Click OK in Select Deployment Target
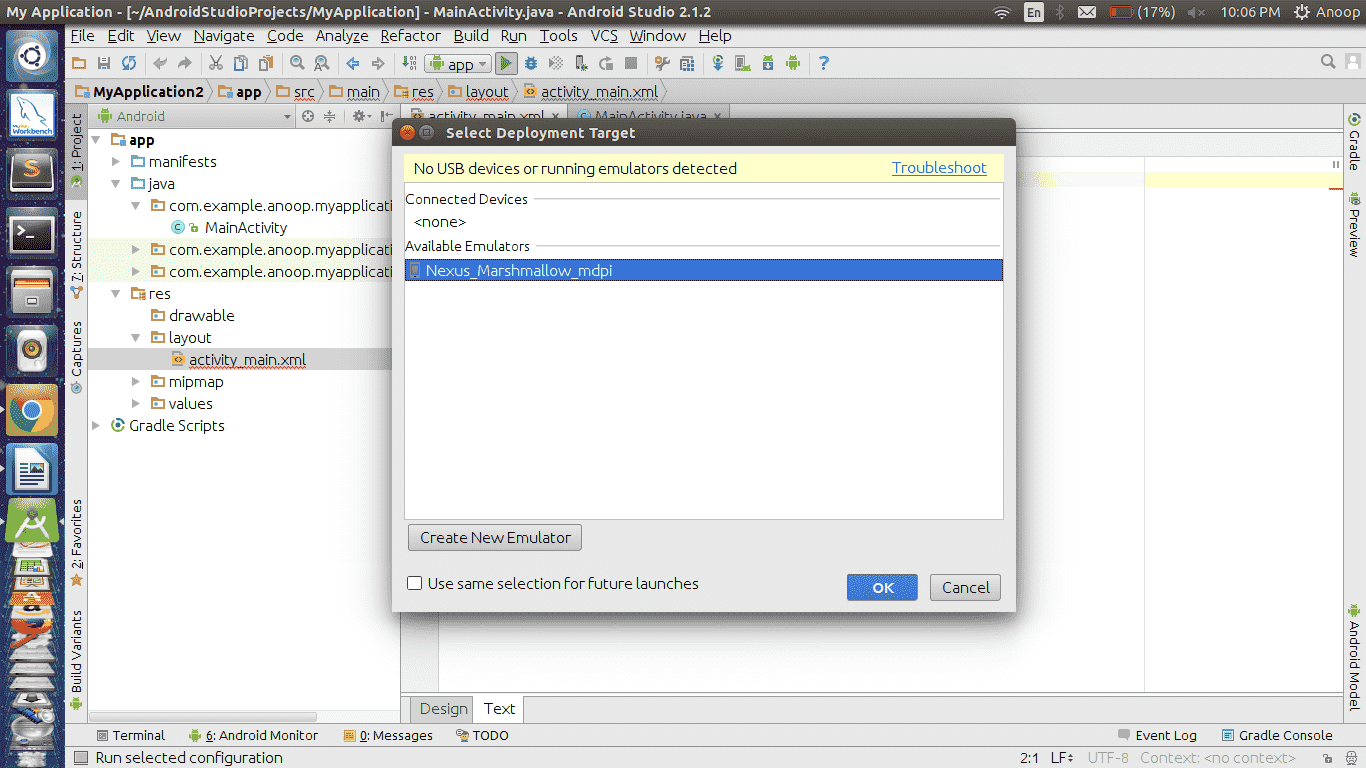 point(882,587)
